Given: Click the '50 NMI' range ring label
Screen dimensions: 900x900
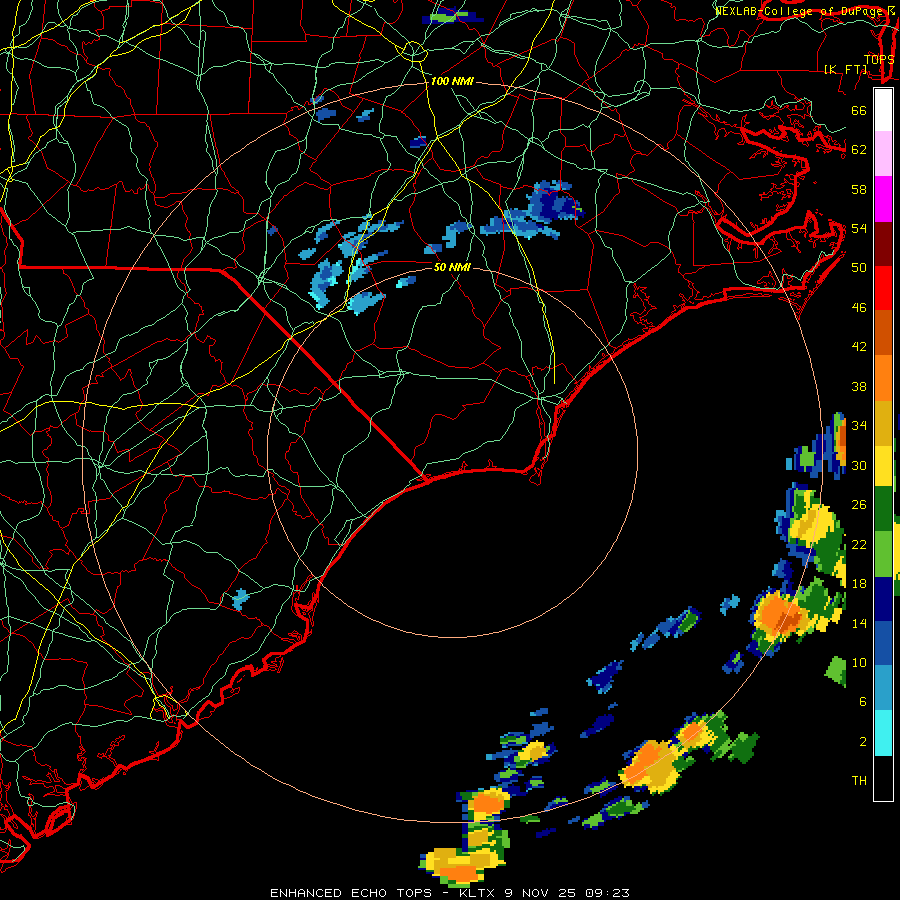Looking at the screenshot, I should pyautogui.click(x=452, y=267).
